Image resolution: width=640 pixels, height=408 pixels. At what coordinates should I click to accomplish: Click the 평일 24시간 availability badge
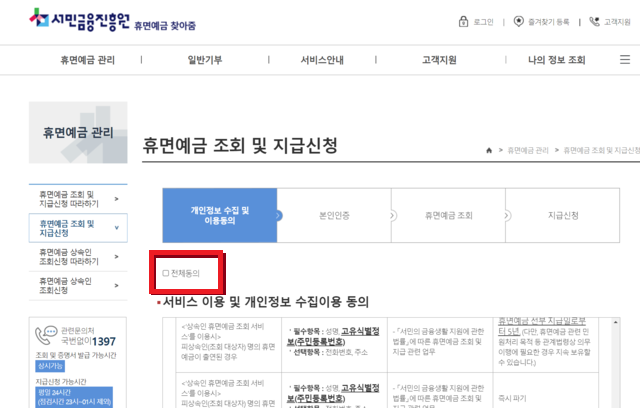pos(74,397)
